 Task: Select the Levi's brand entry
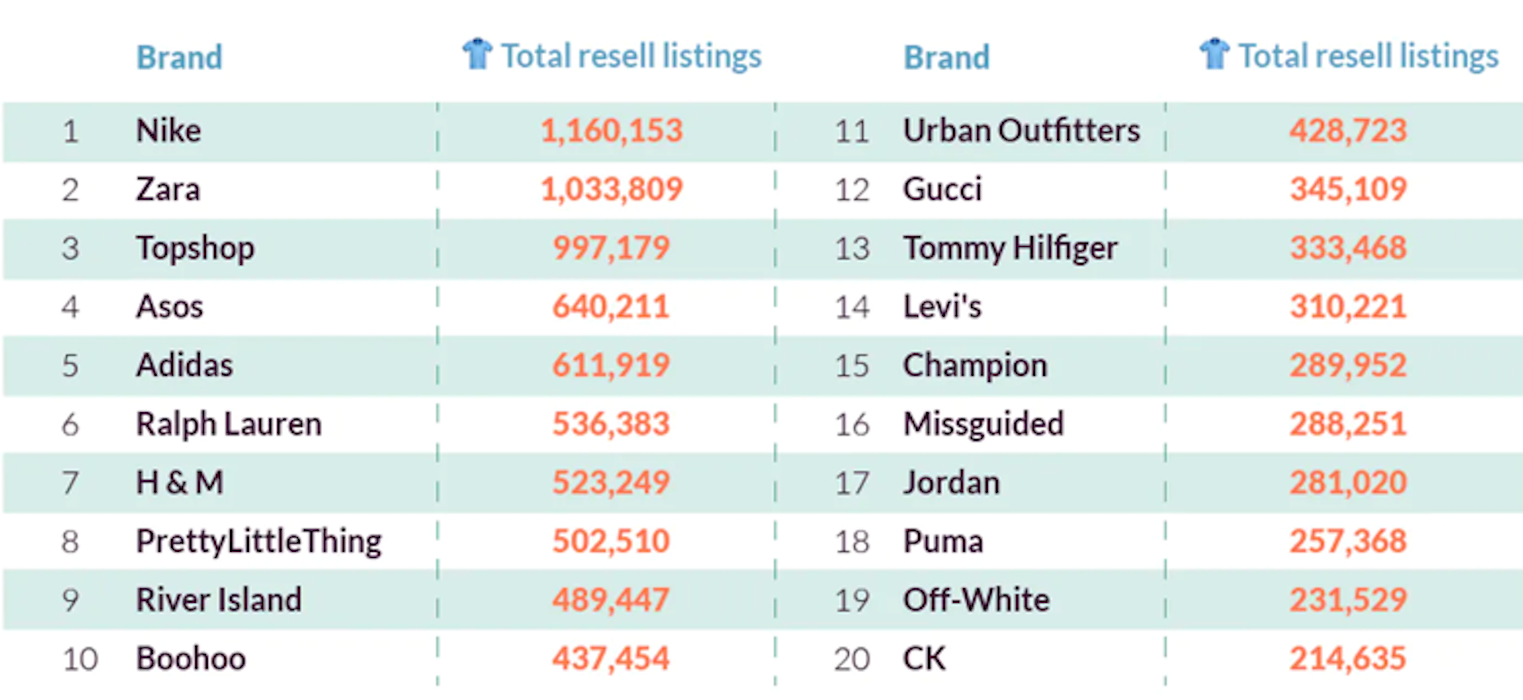(x=942, y=306)
